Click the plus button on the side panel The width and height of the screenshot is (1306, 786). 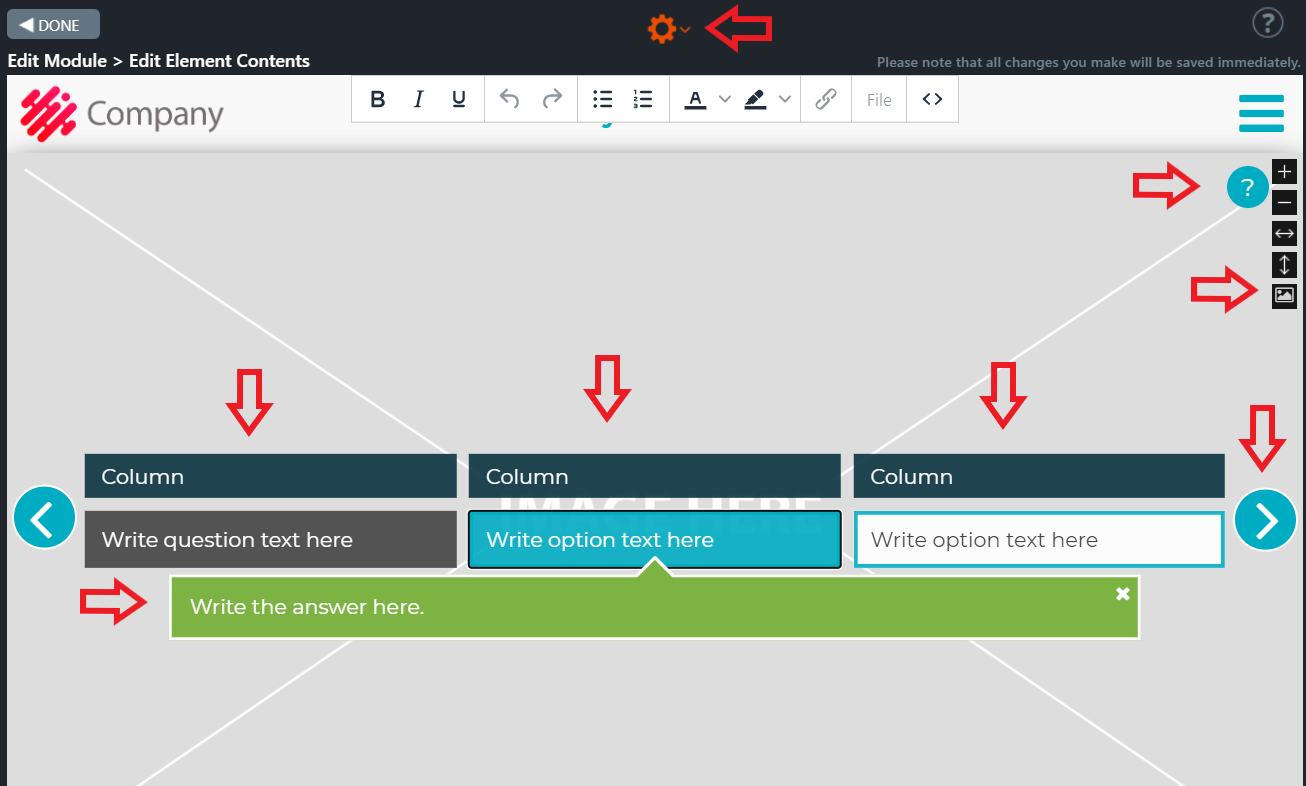pyautogui.click(x=1284, y=172)
